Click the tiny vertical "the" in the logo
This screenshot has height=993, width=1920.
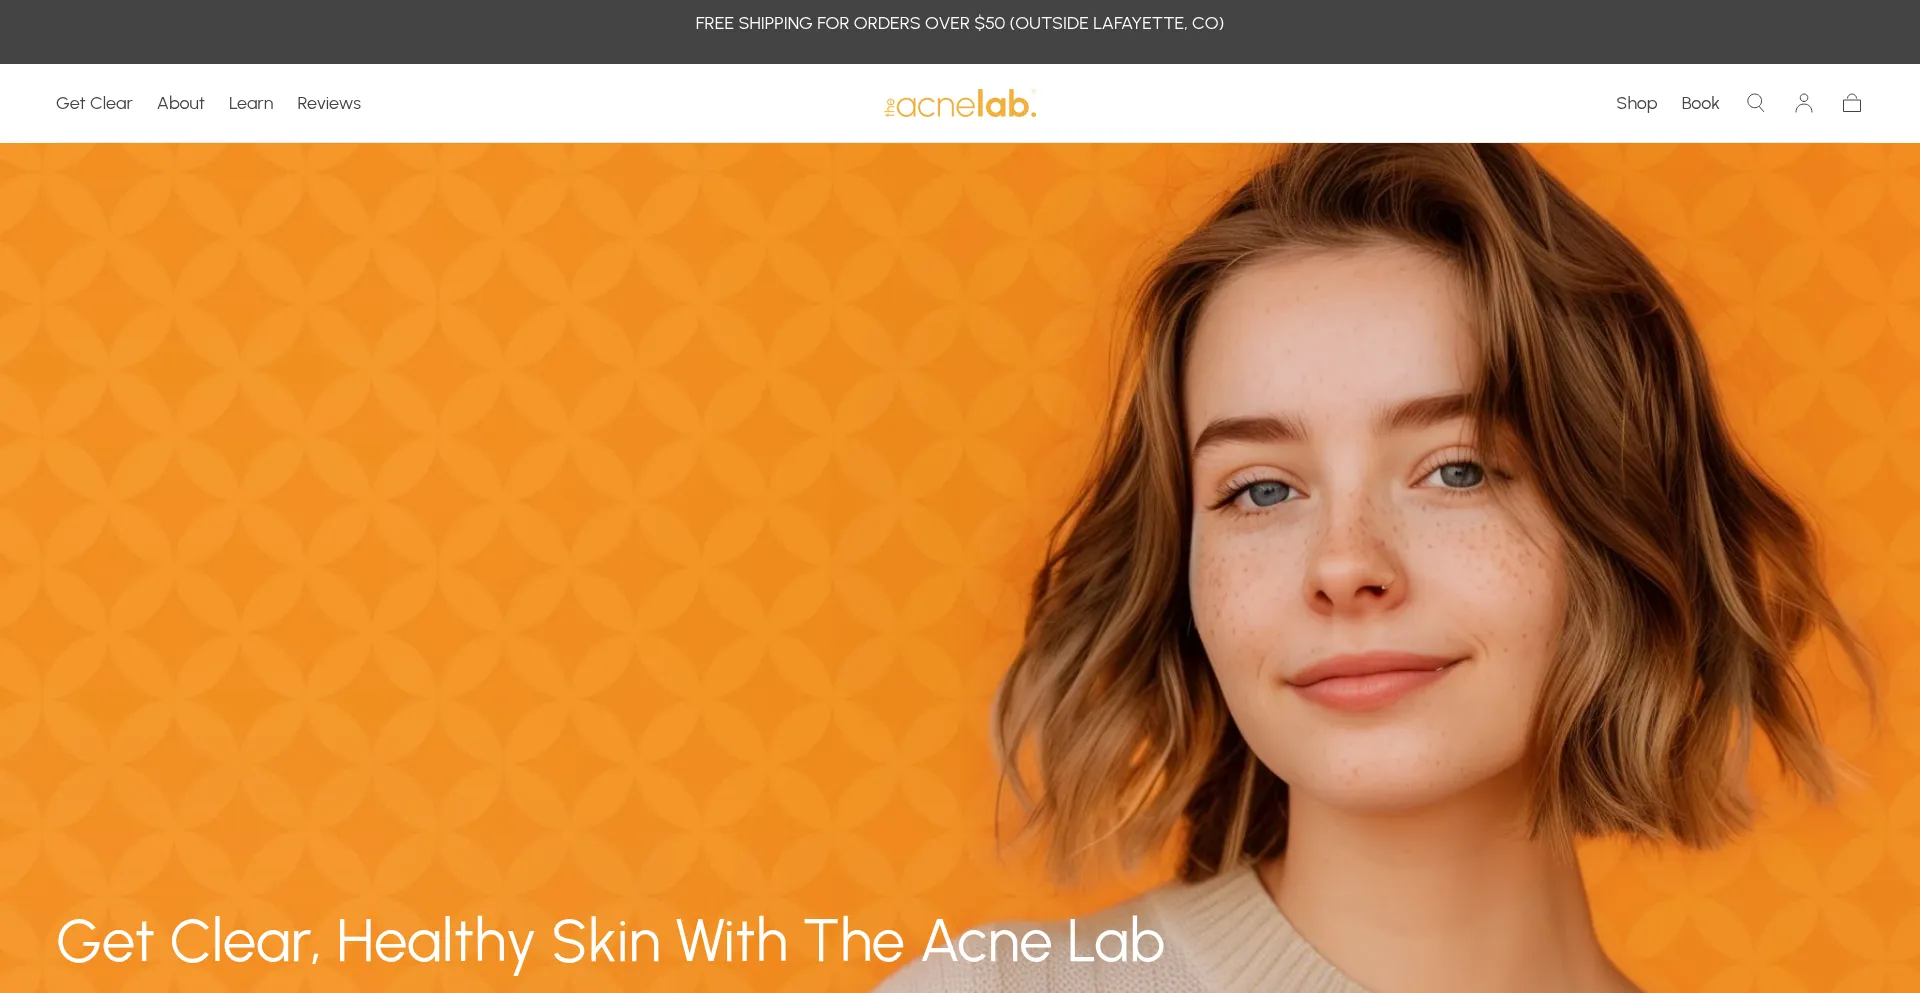(x=889, y=108)
